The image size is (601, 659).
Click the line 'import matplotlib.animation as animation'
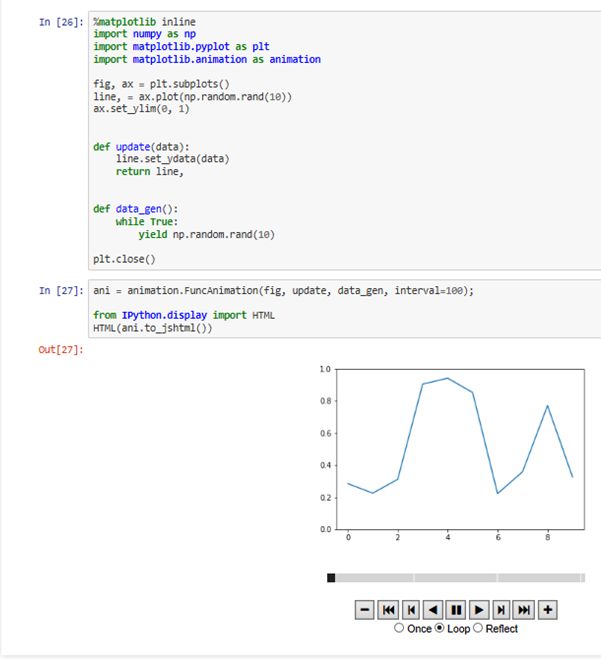point(207,59)
